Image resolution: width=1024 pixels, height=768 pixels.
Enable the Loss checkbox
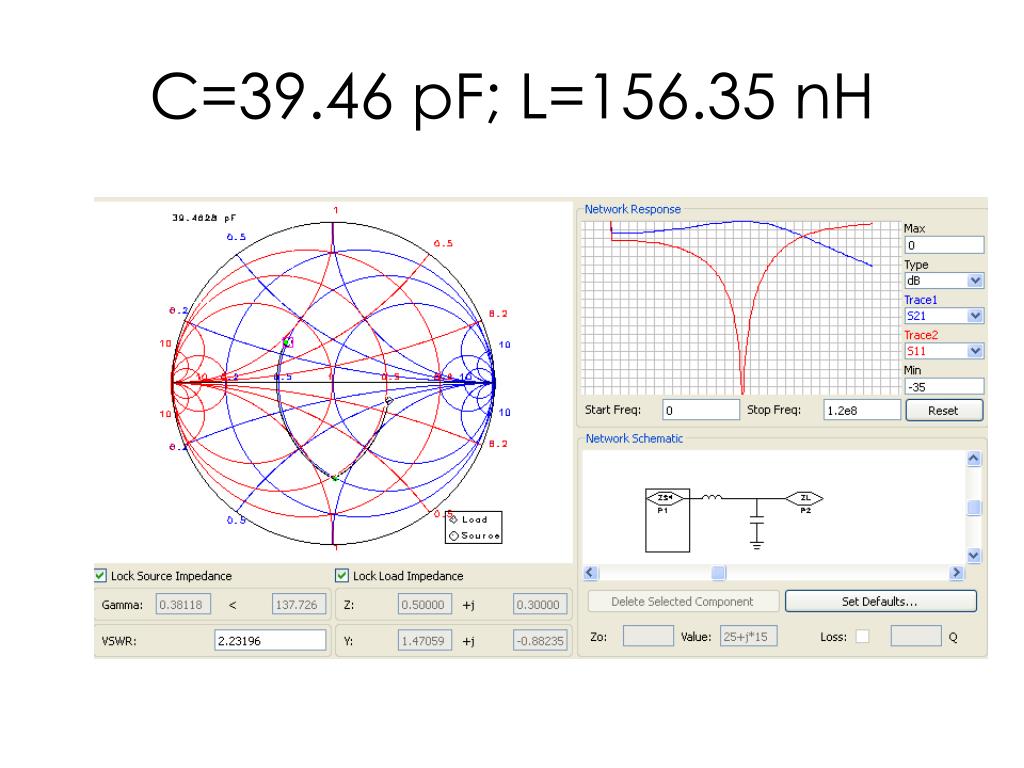pos(862,636)
